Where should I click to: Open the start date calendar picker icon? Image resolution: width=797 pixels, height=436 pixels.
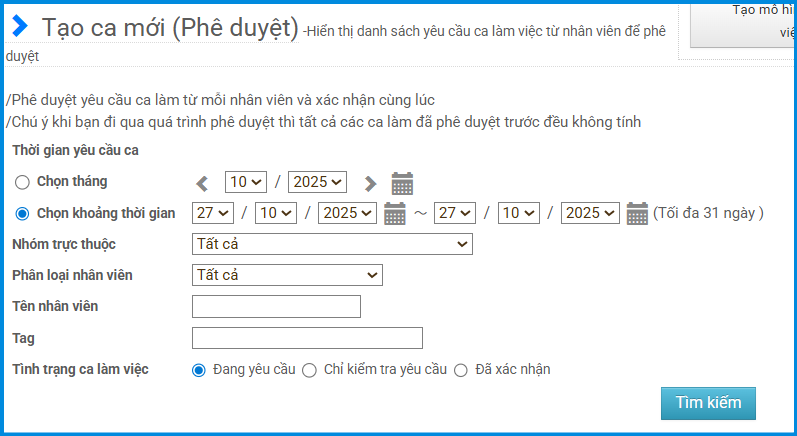coord(395,213)
